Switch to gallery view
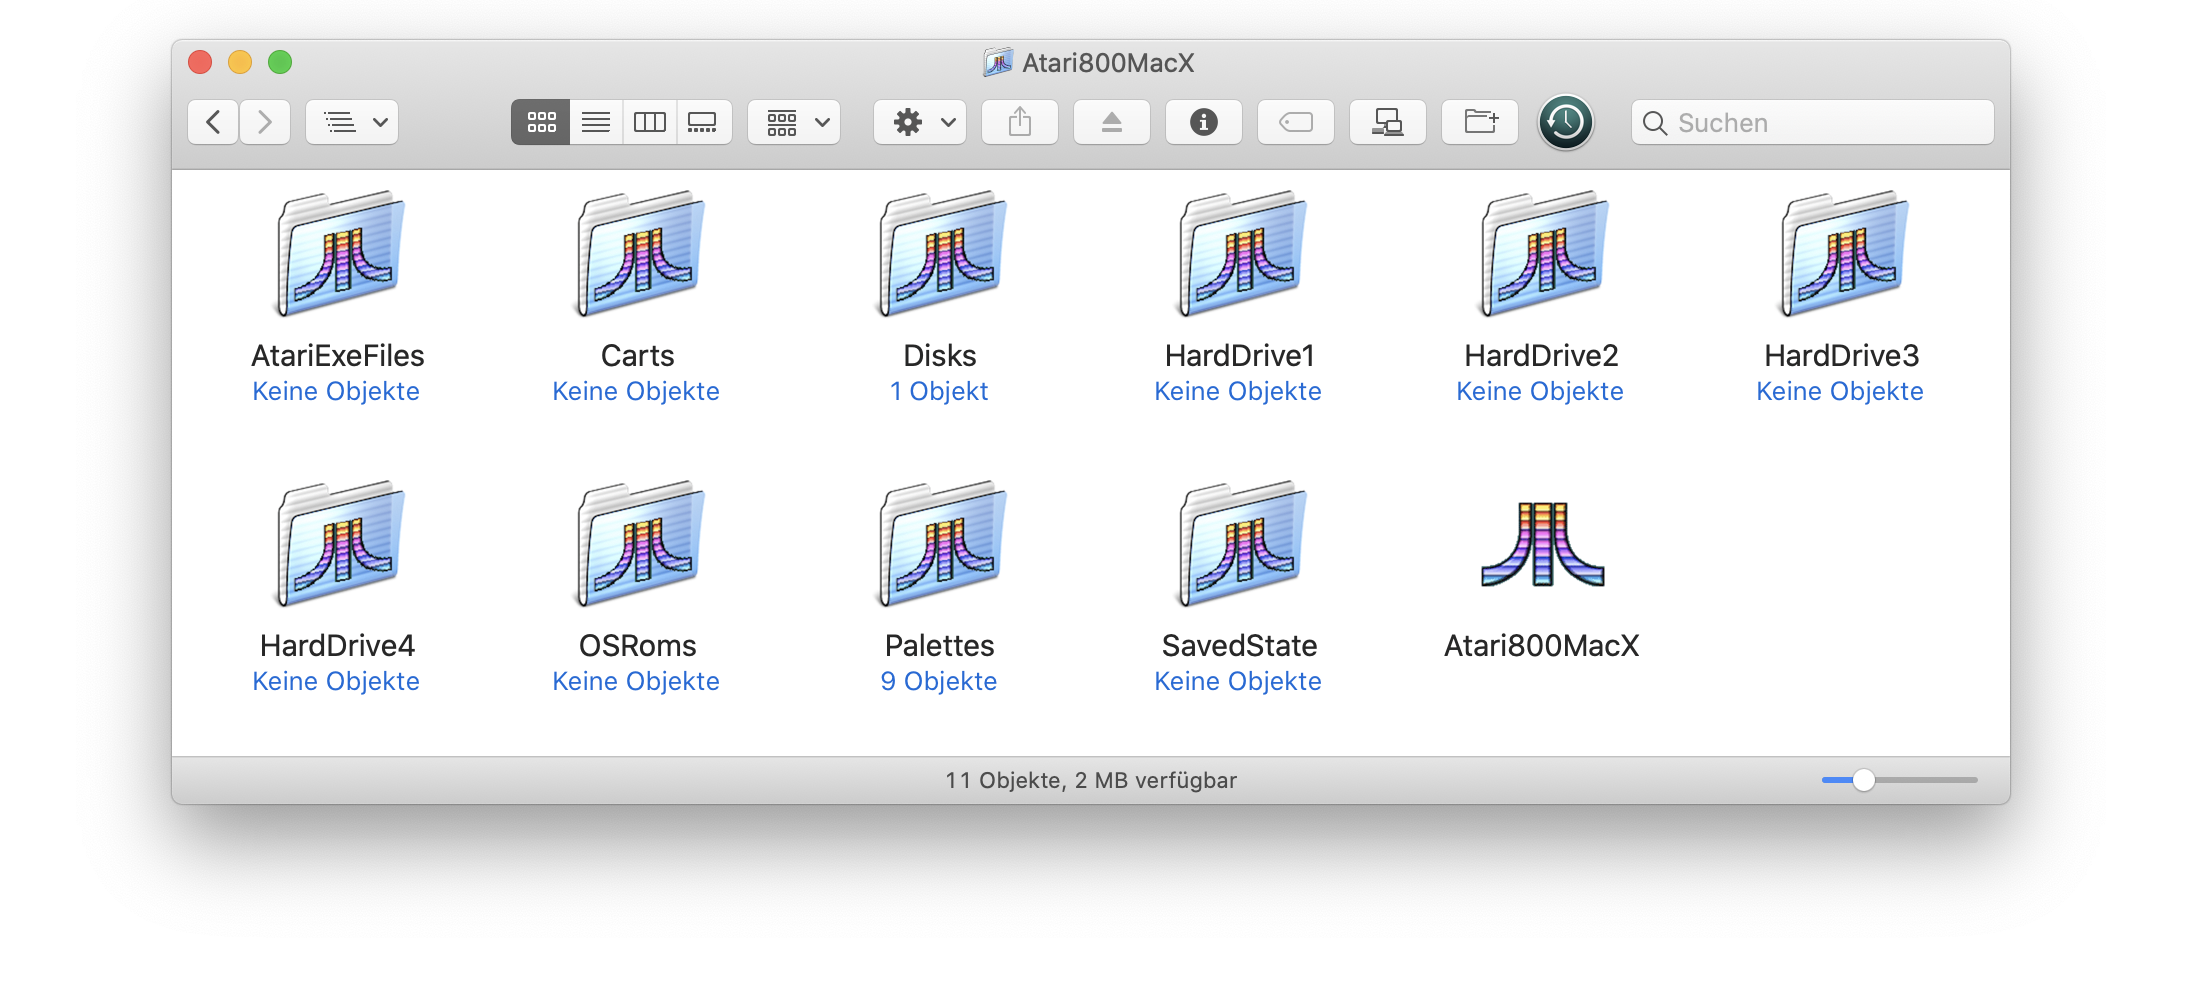 704,122
